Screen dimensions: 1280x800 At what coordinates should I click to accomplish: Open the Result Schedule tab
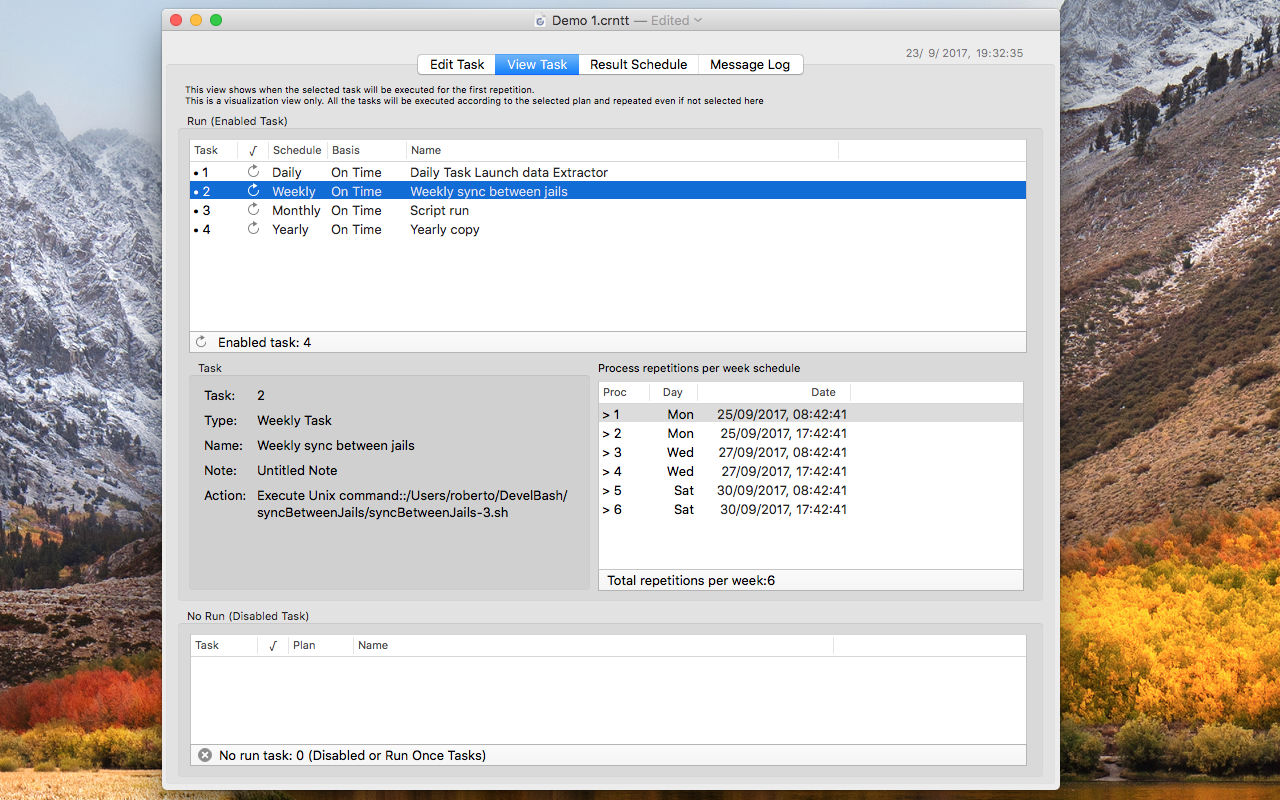638,64
